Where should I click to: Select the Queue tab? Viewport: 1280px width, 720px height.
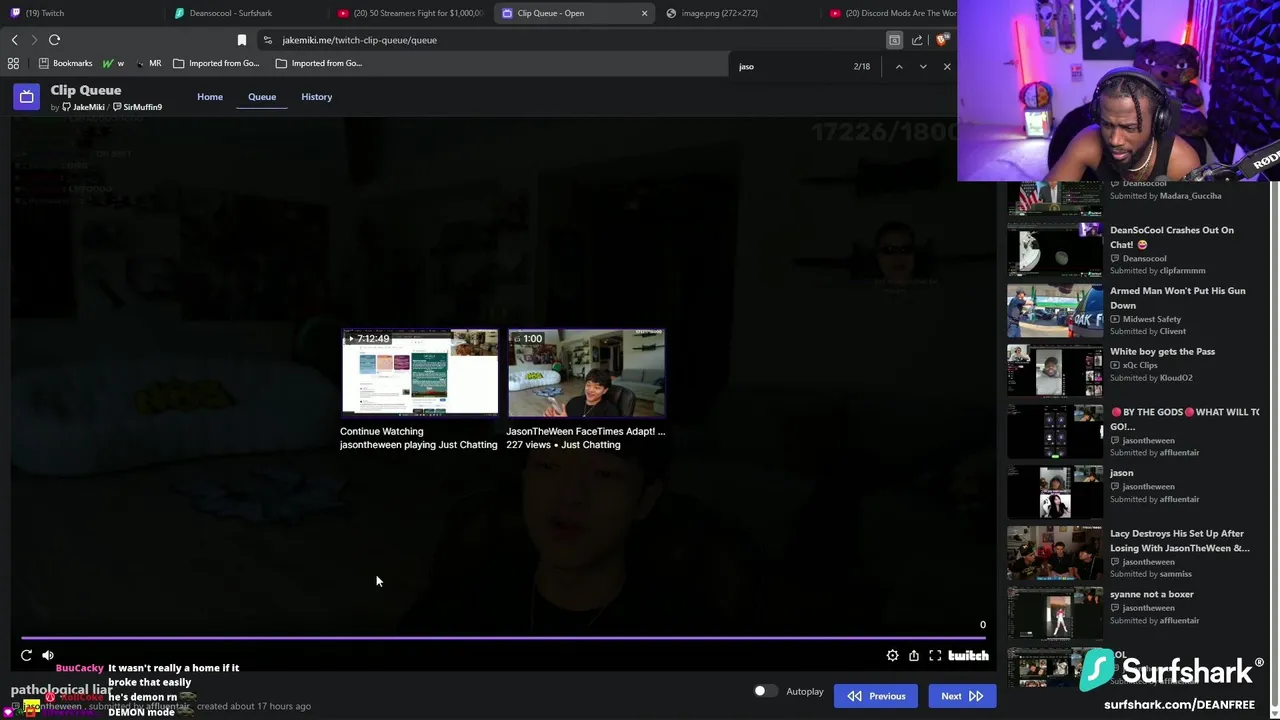262,97
